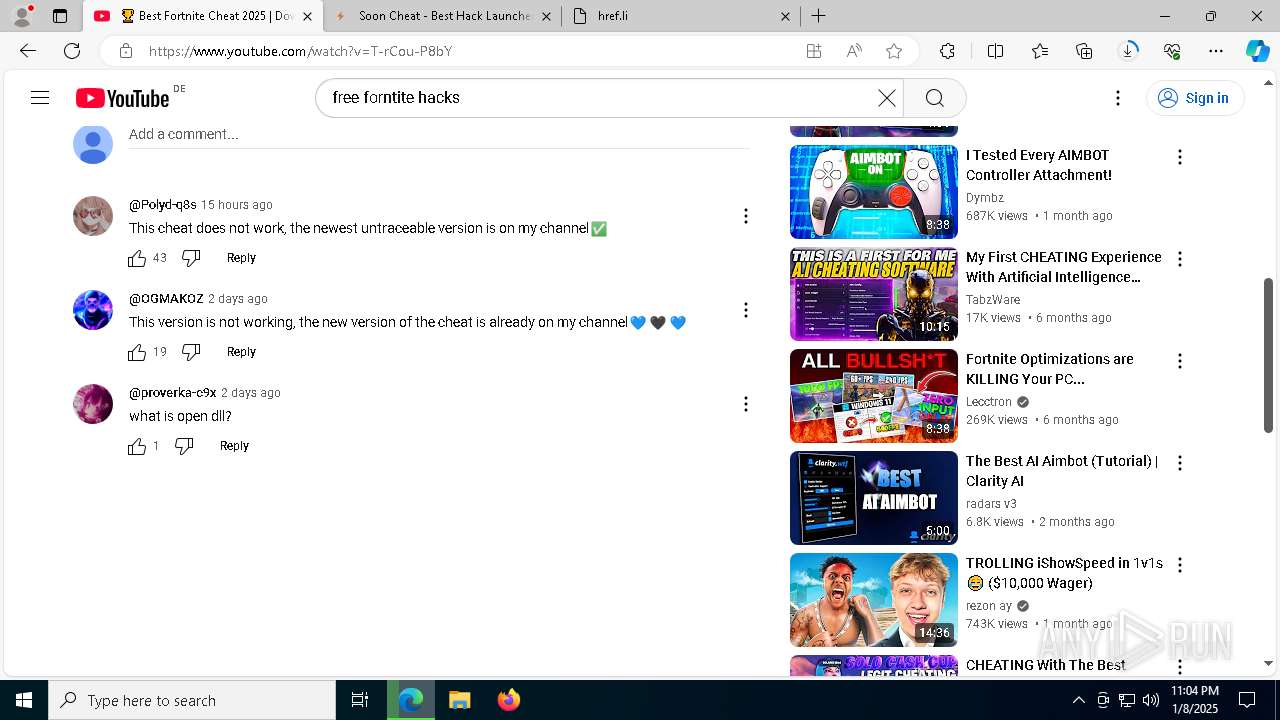
Task: Open options for 'TROLLING iShowSpeed' video
Action: point(1180,565)
